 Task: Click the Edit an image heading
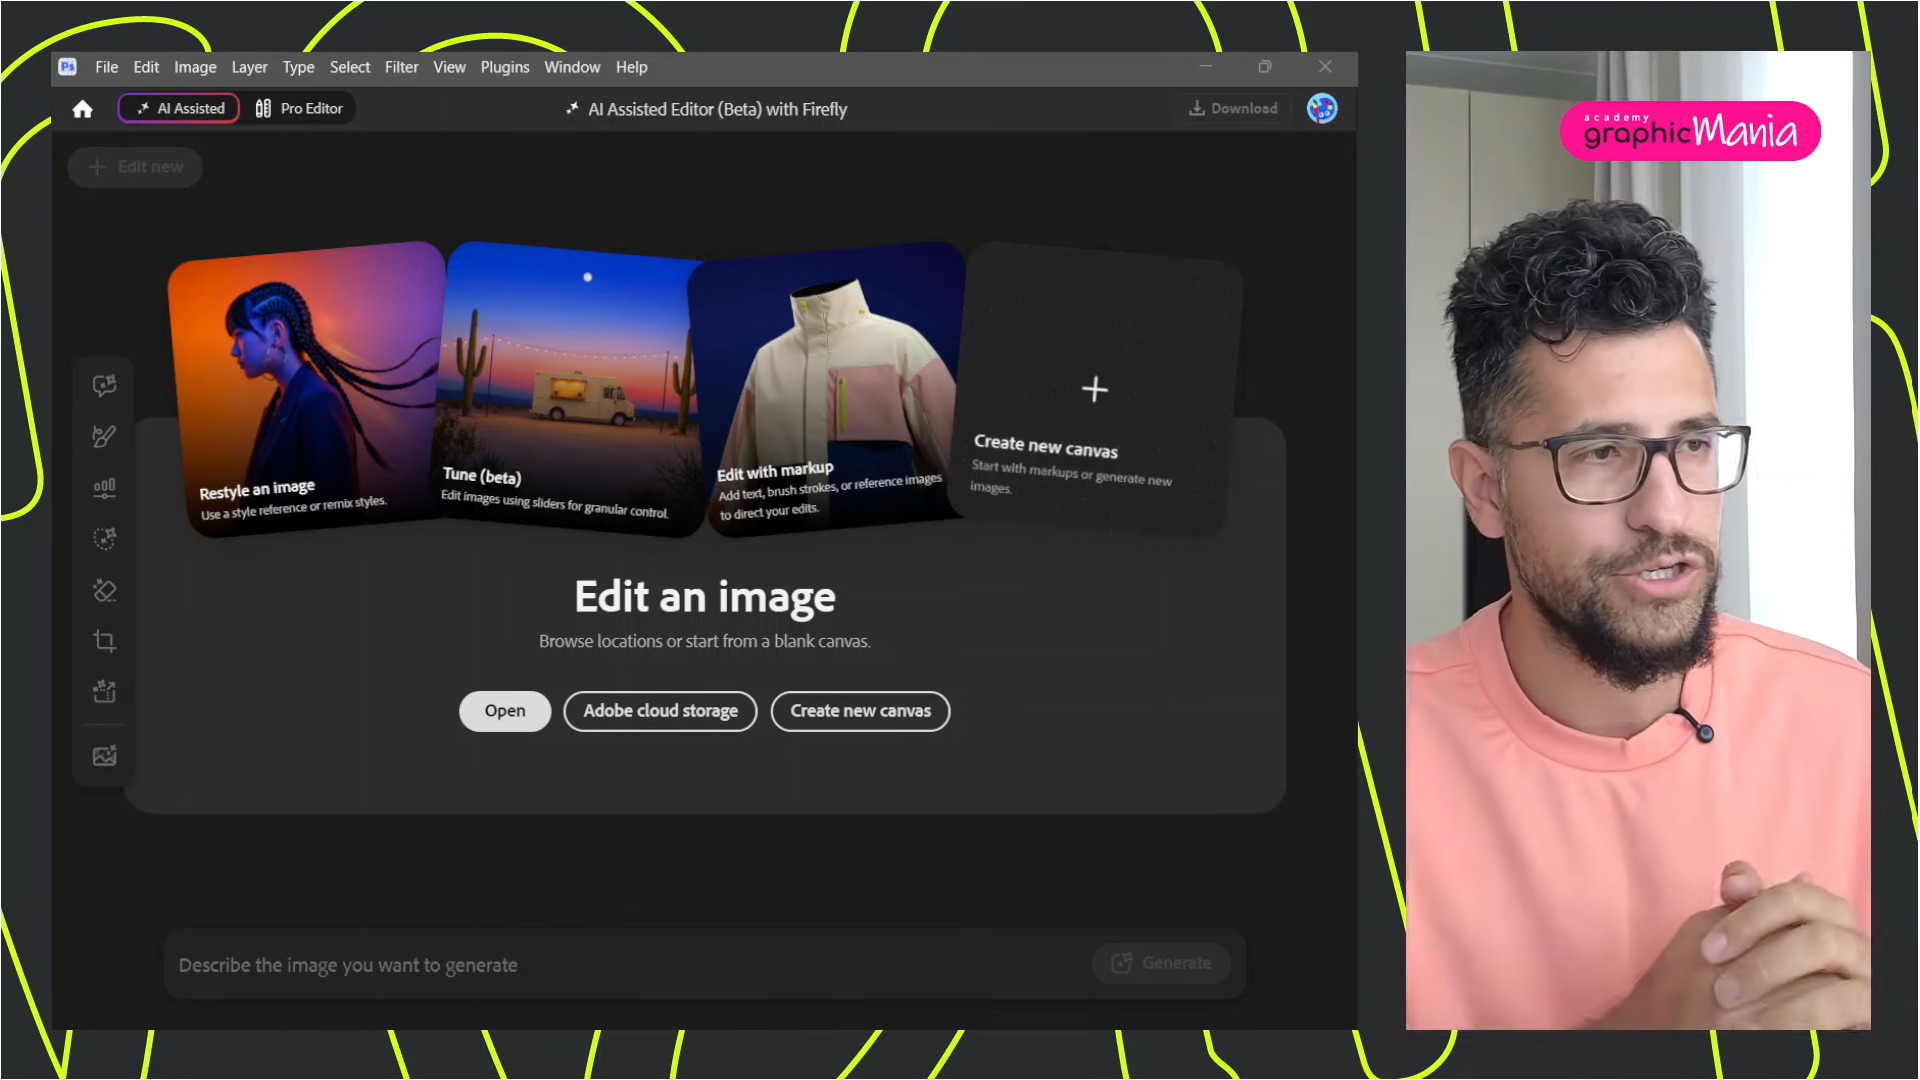(x=705, y=597)
